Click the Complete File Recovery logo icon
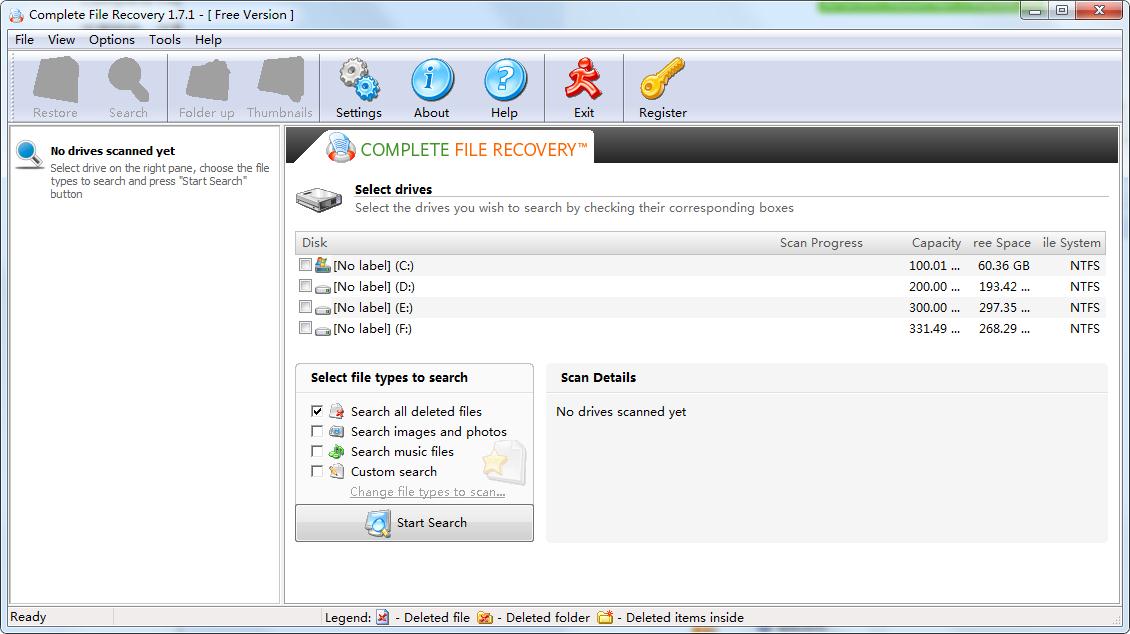 [341, 148]
